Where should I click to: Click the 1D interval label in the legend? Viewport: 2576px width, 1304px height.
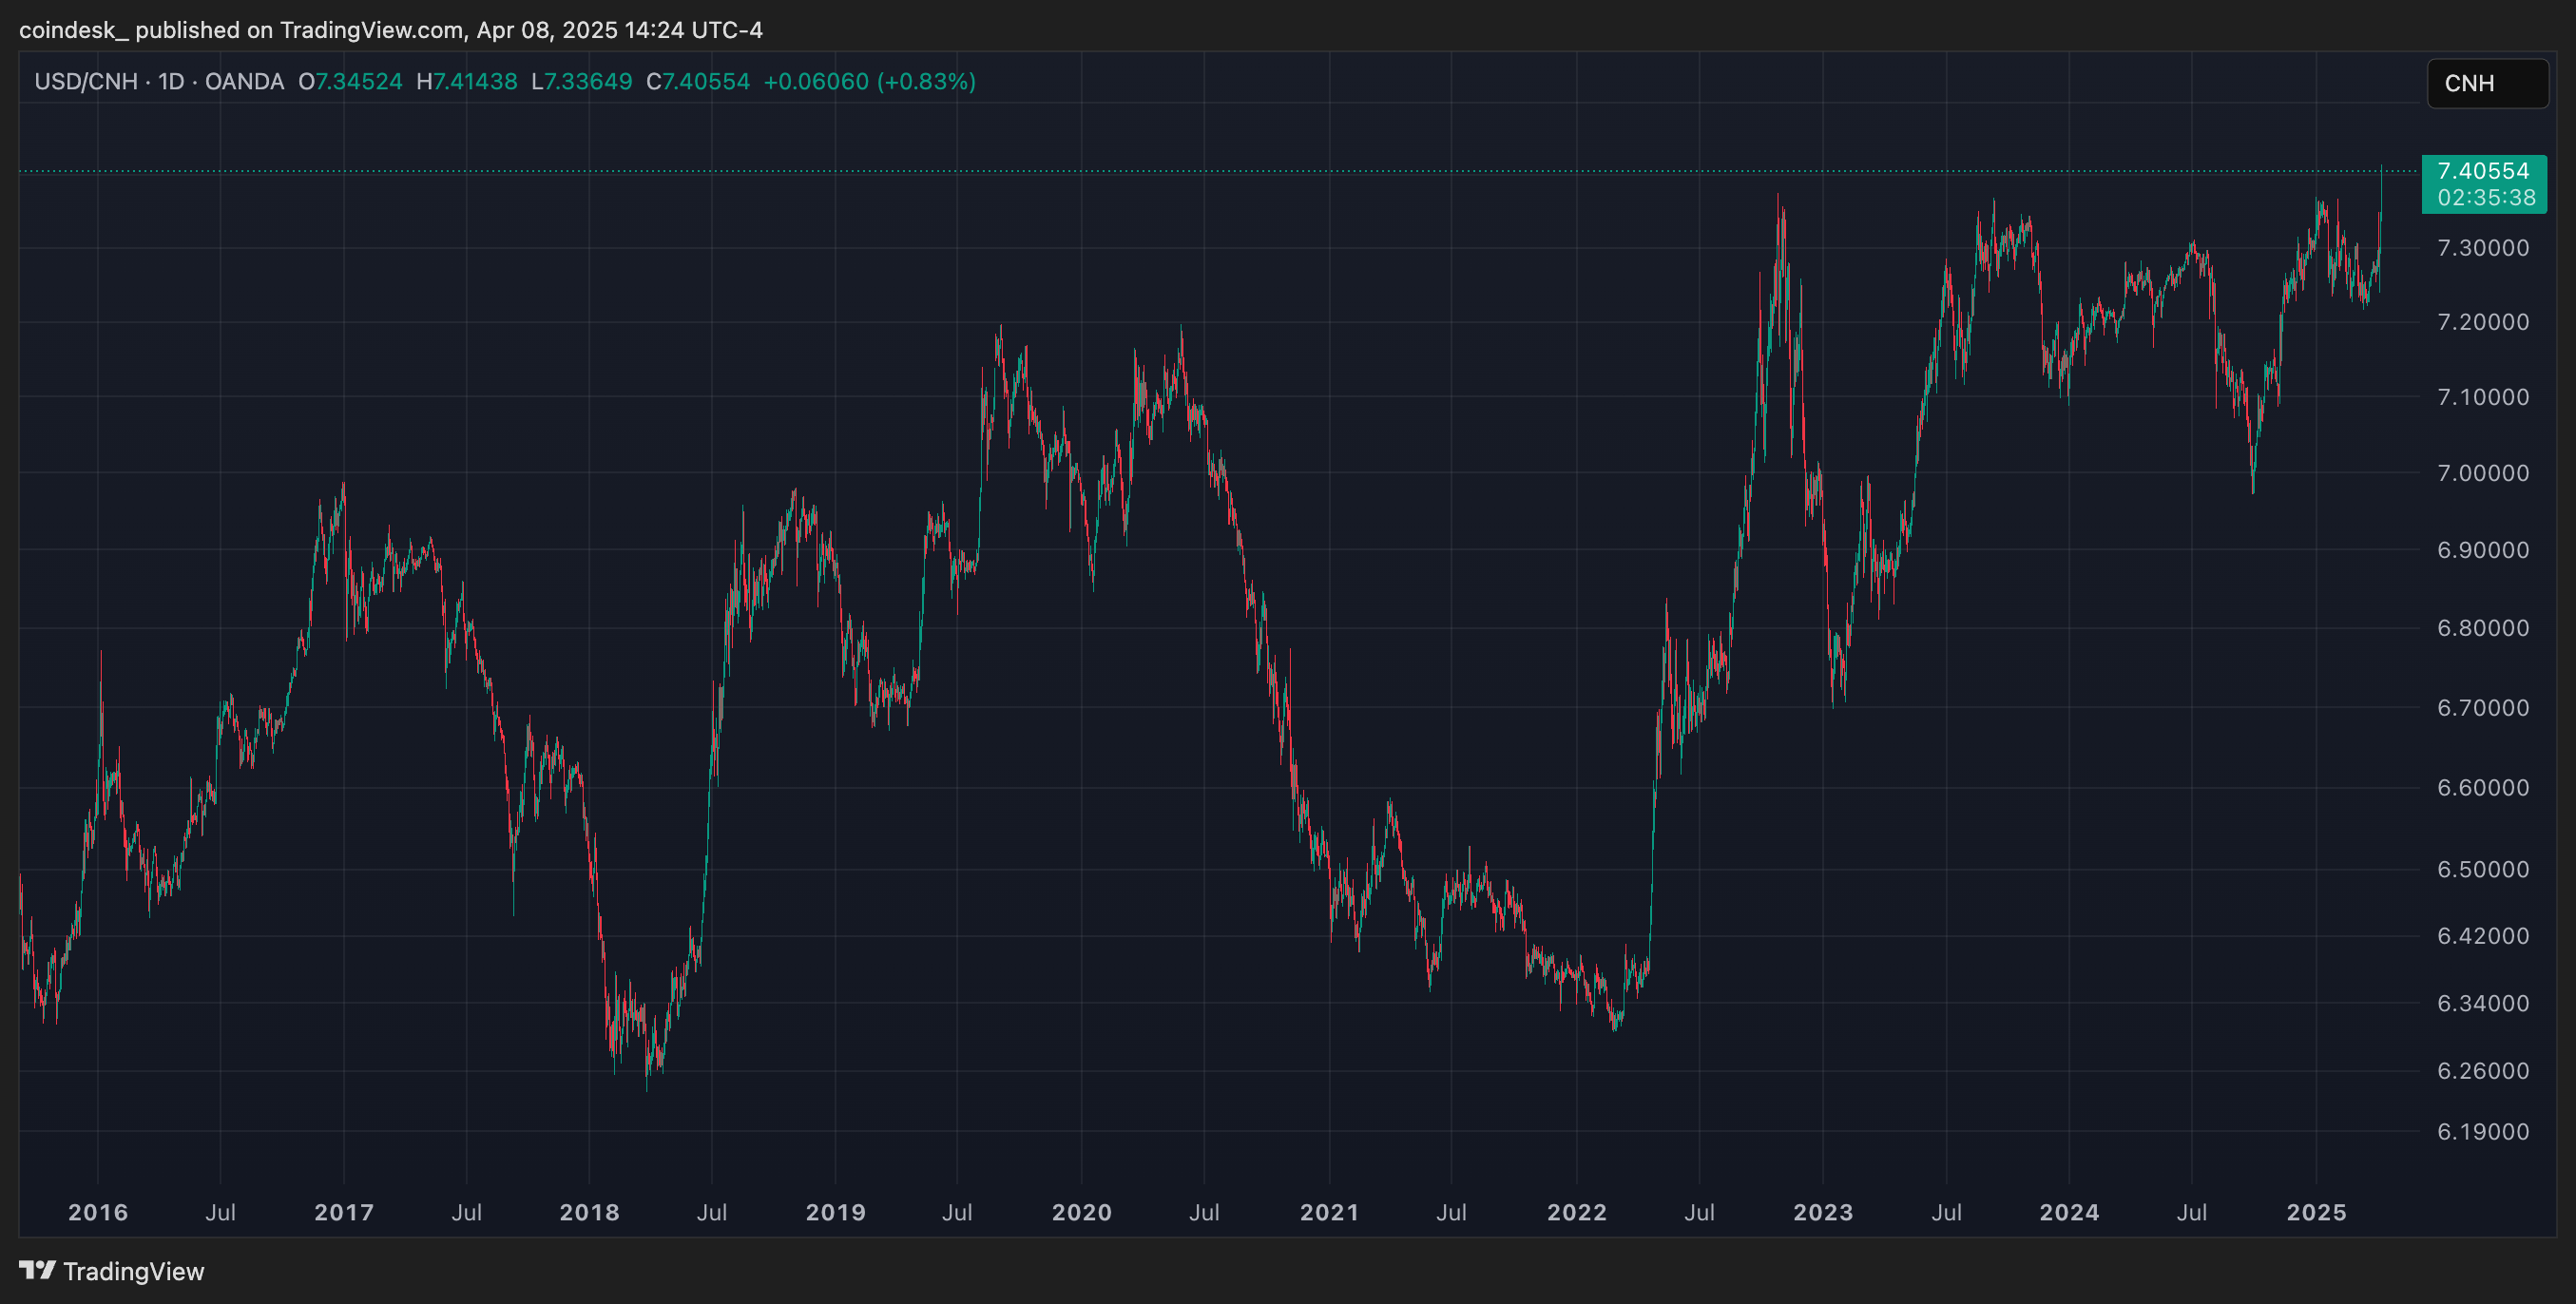[x=171, y=82]
